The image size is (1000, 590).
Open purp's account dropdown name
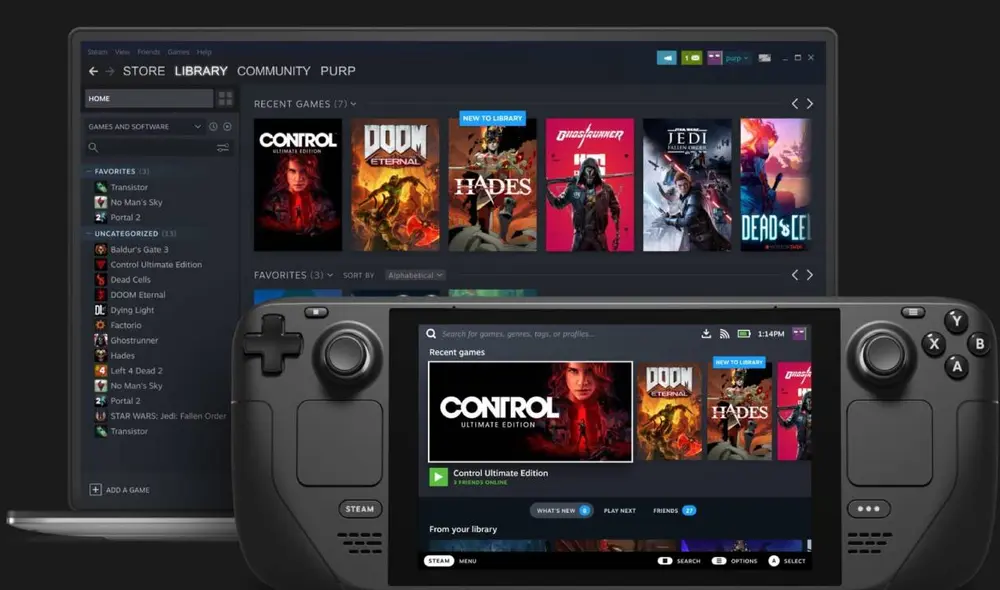tap(736, 58)
